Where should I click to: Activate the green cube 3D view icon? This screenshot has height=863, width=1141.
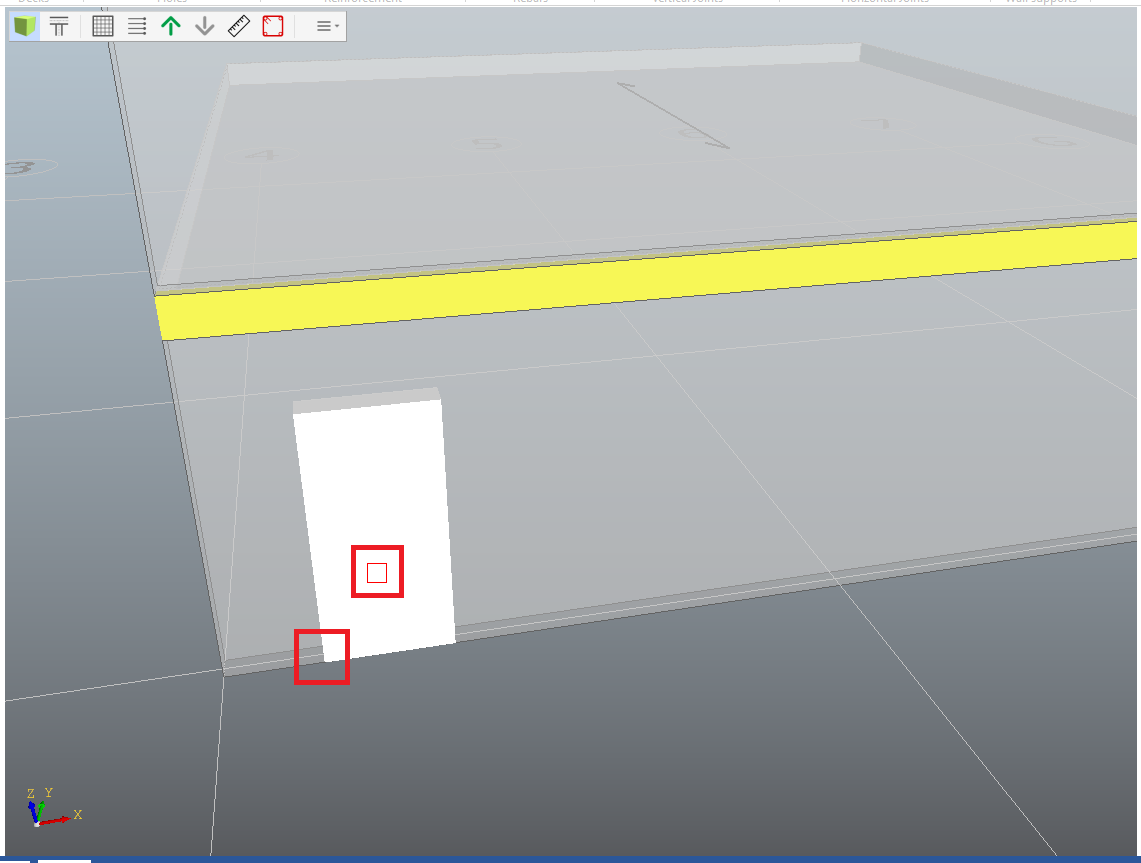click(x=25, y=27)
